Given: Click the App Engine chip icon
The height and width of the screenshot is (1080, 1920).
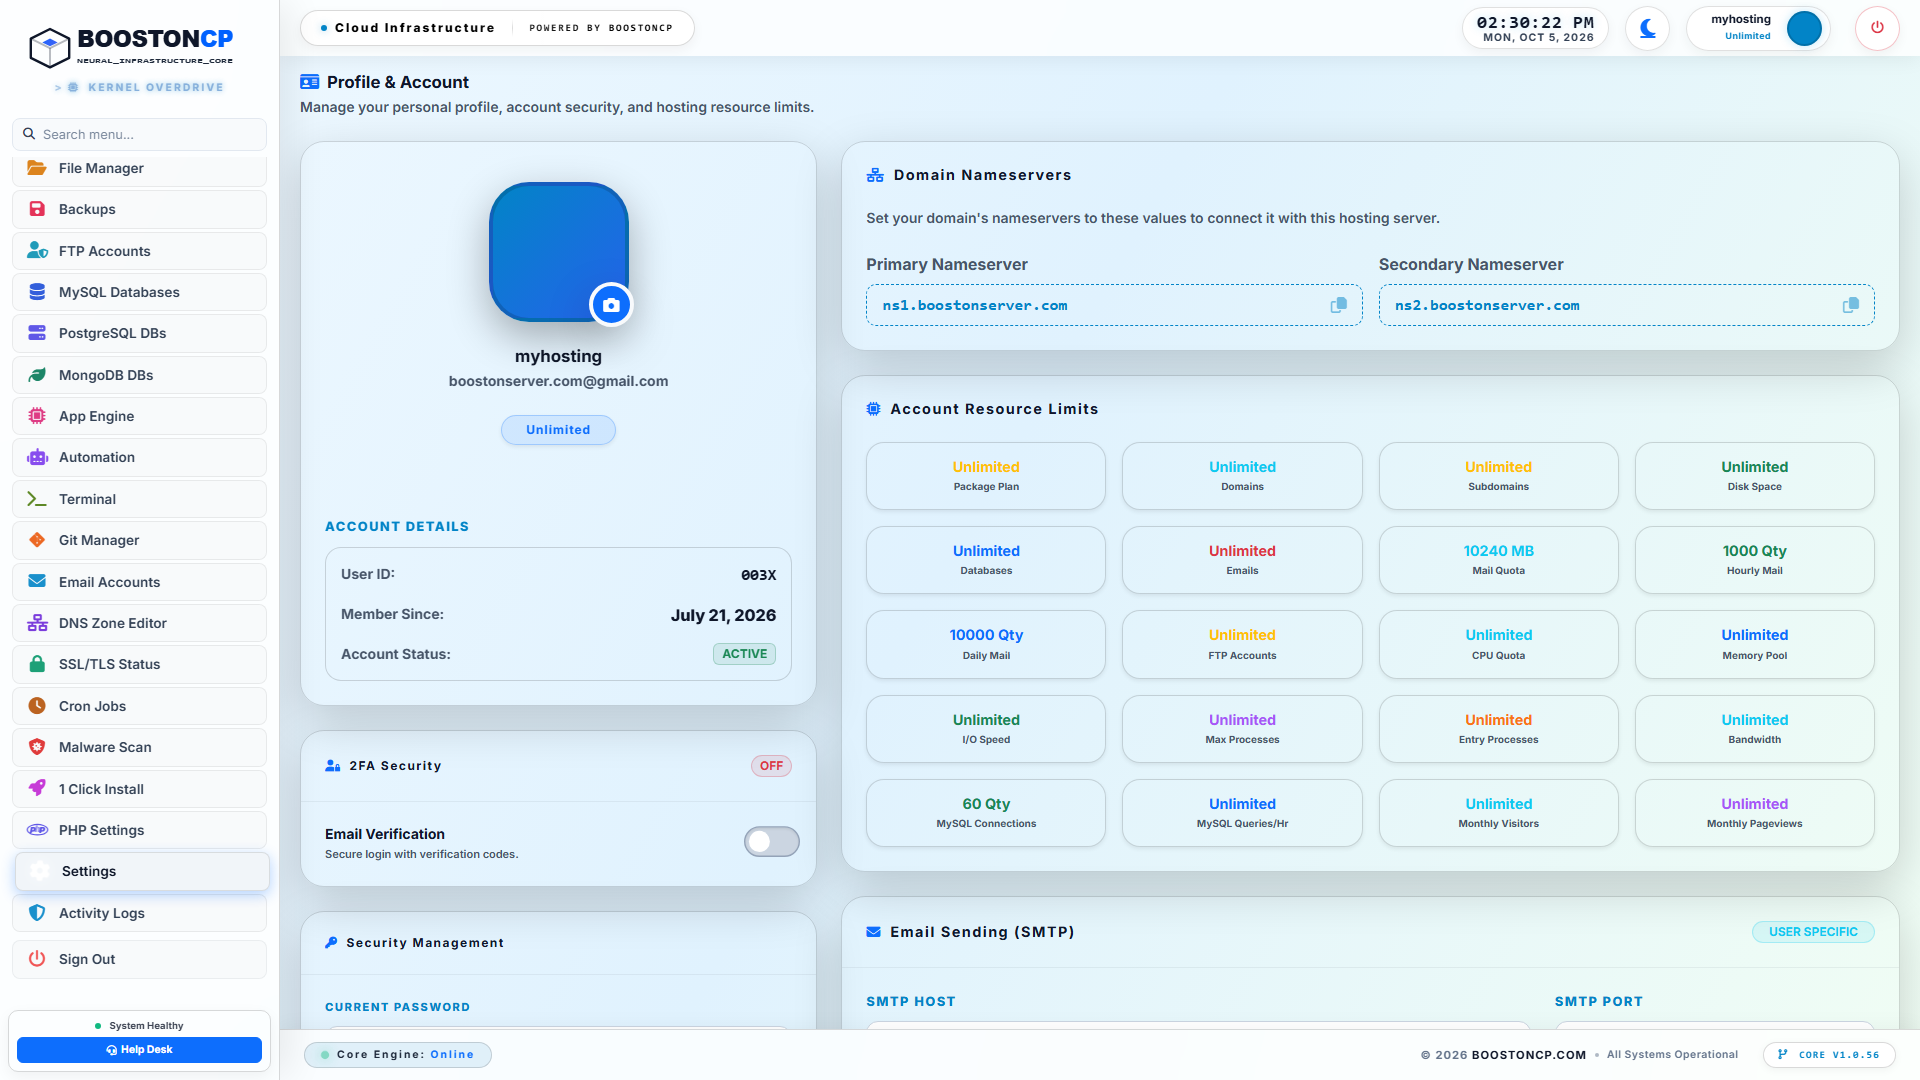Looking at the screenshot, I should pos(37,416).
